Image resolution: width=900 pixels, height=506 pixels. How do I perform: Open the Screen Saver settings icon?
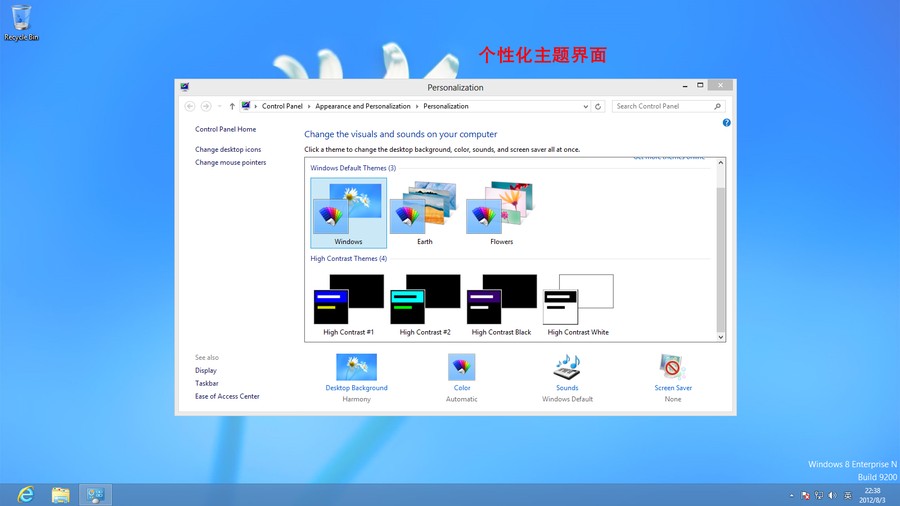[x=673, y=368]
